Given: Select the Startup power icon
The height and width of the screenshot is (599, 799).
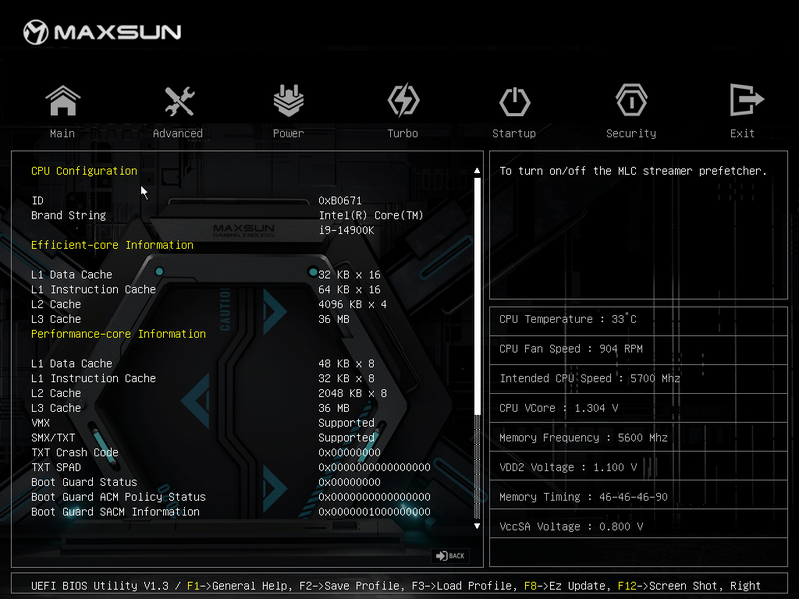Looking at the screenshot, I should [x=515, y=101].
